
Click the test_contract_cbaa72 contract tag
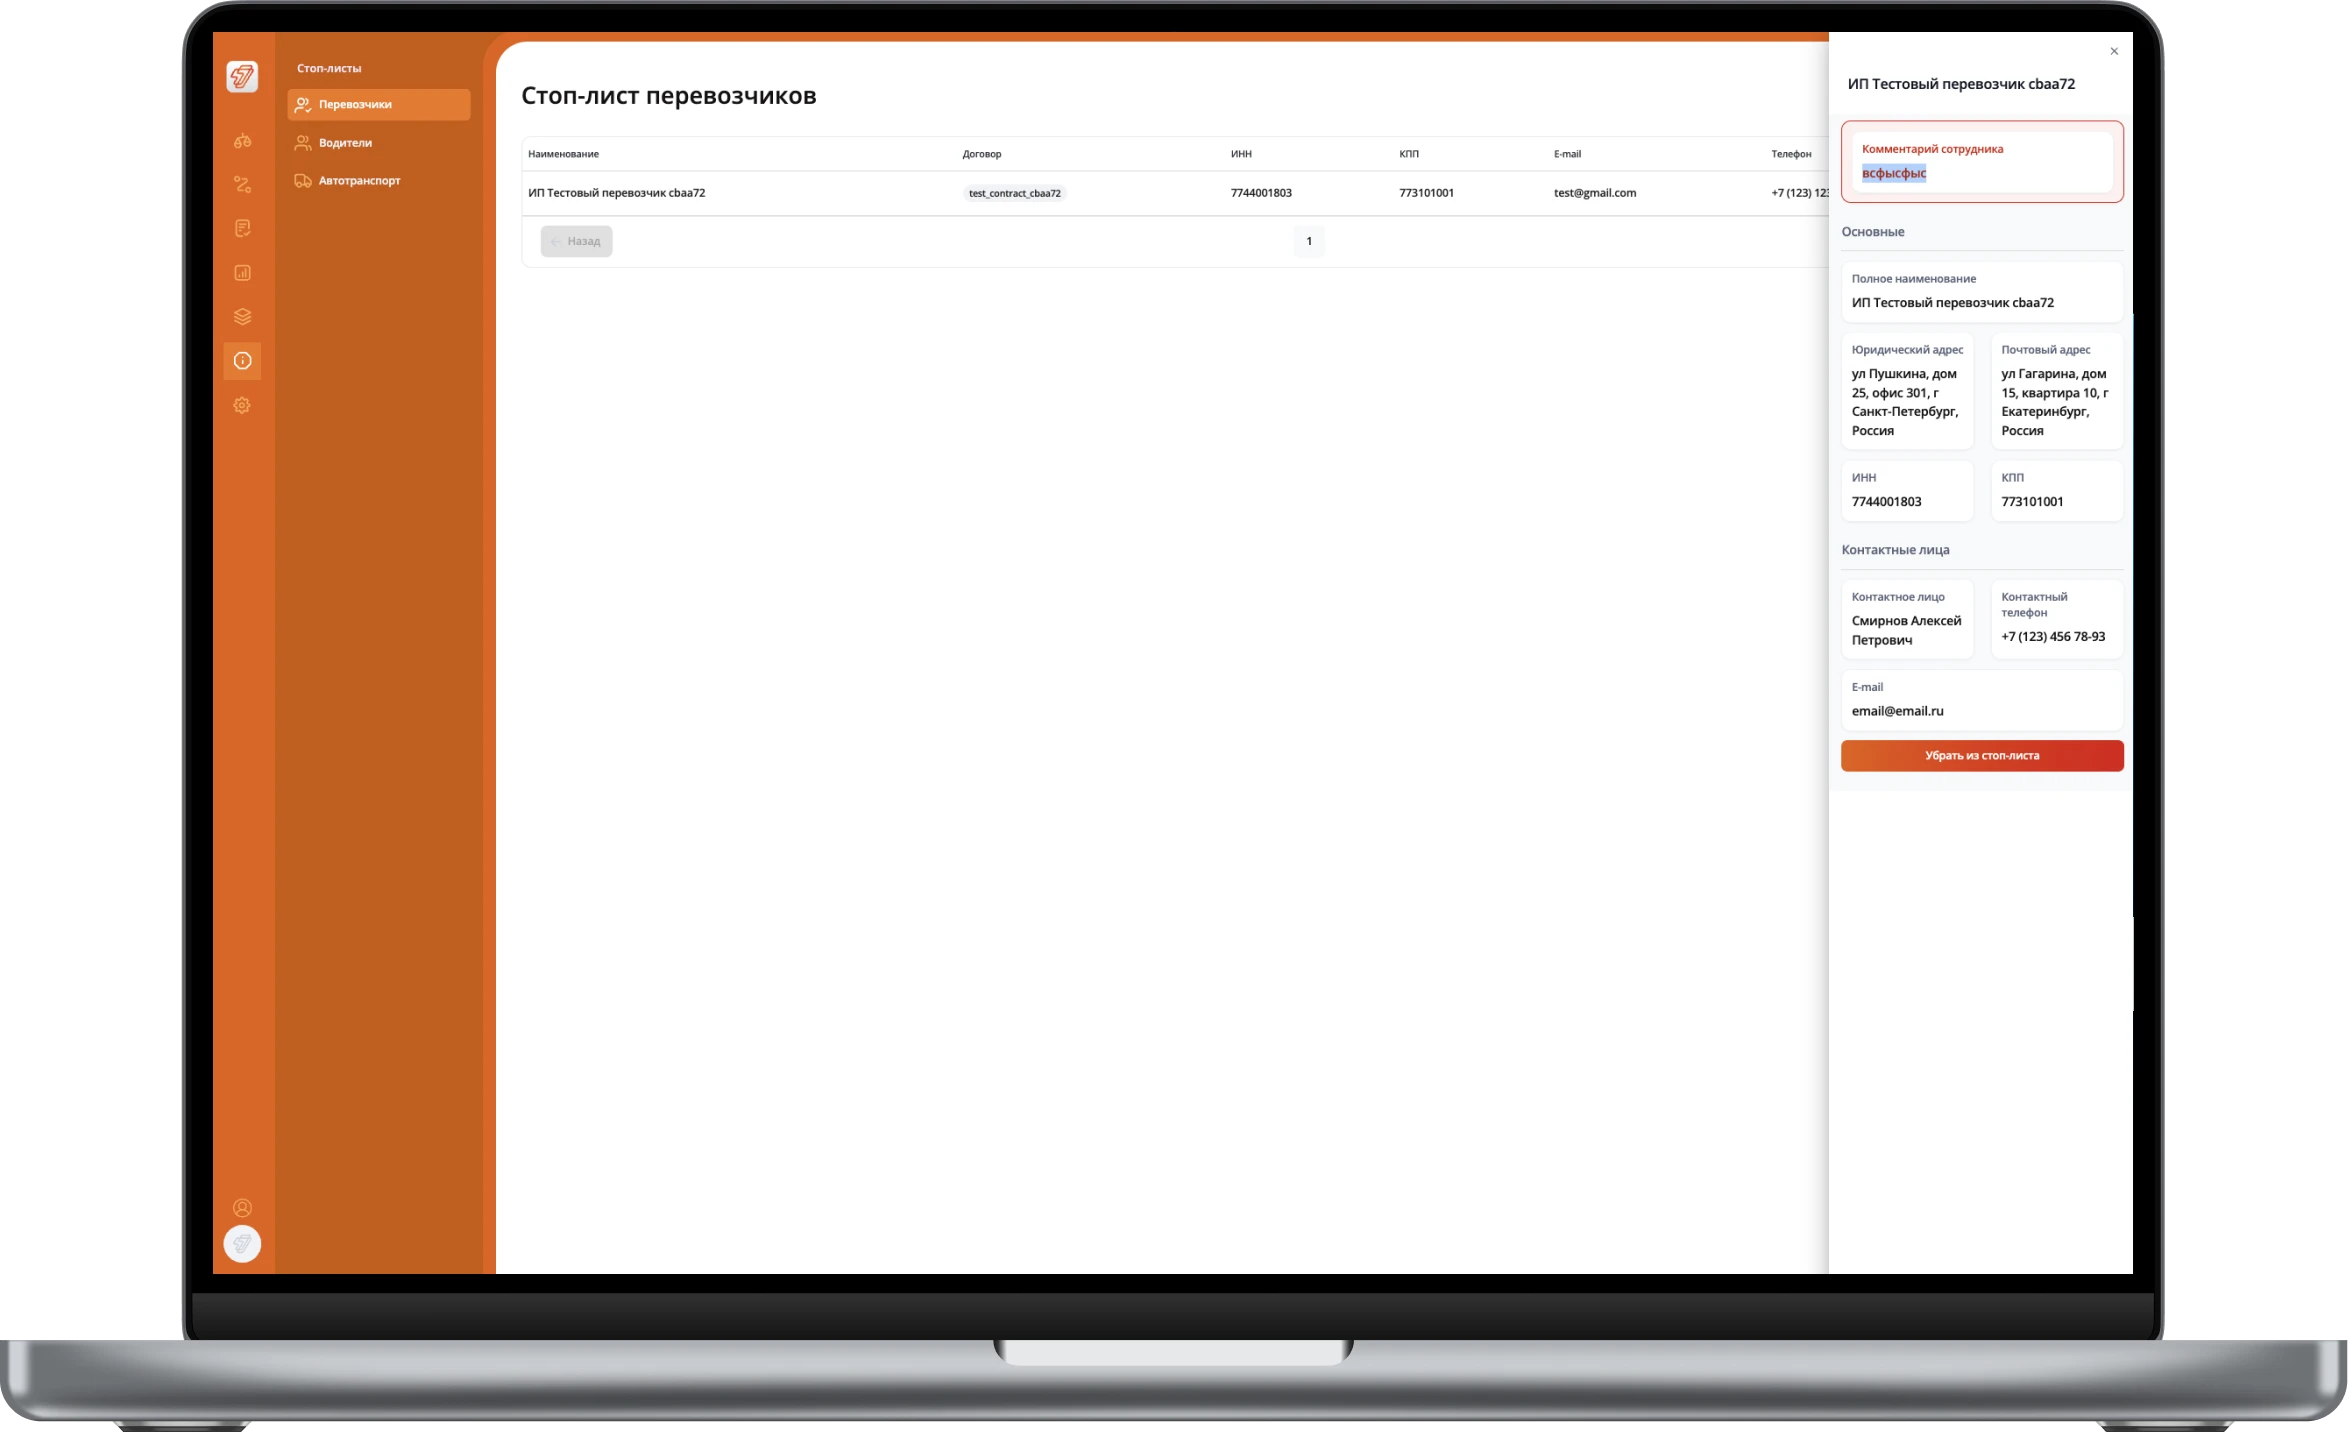[1014, 193]
